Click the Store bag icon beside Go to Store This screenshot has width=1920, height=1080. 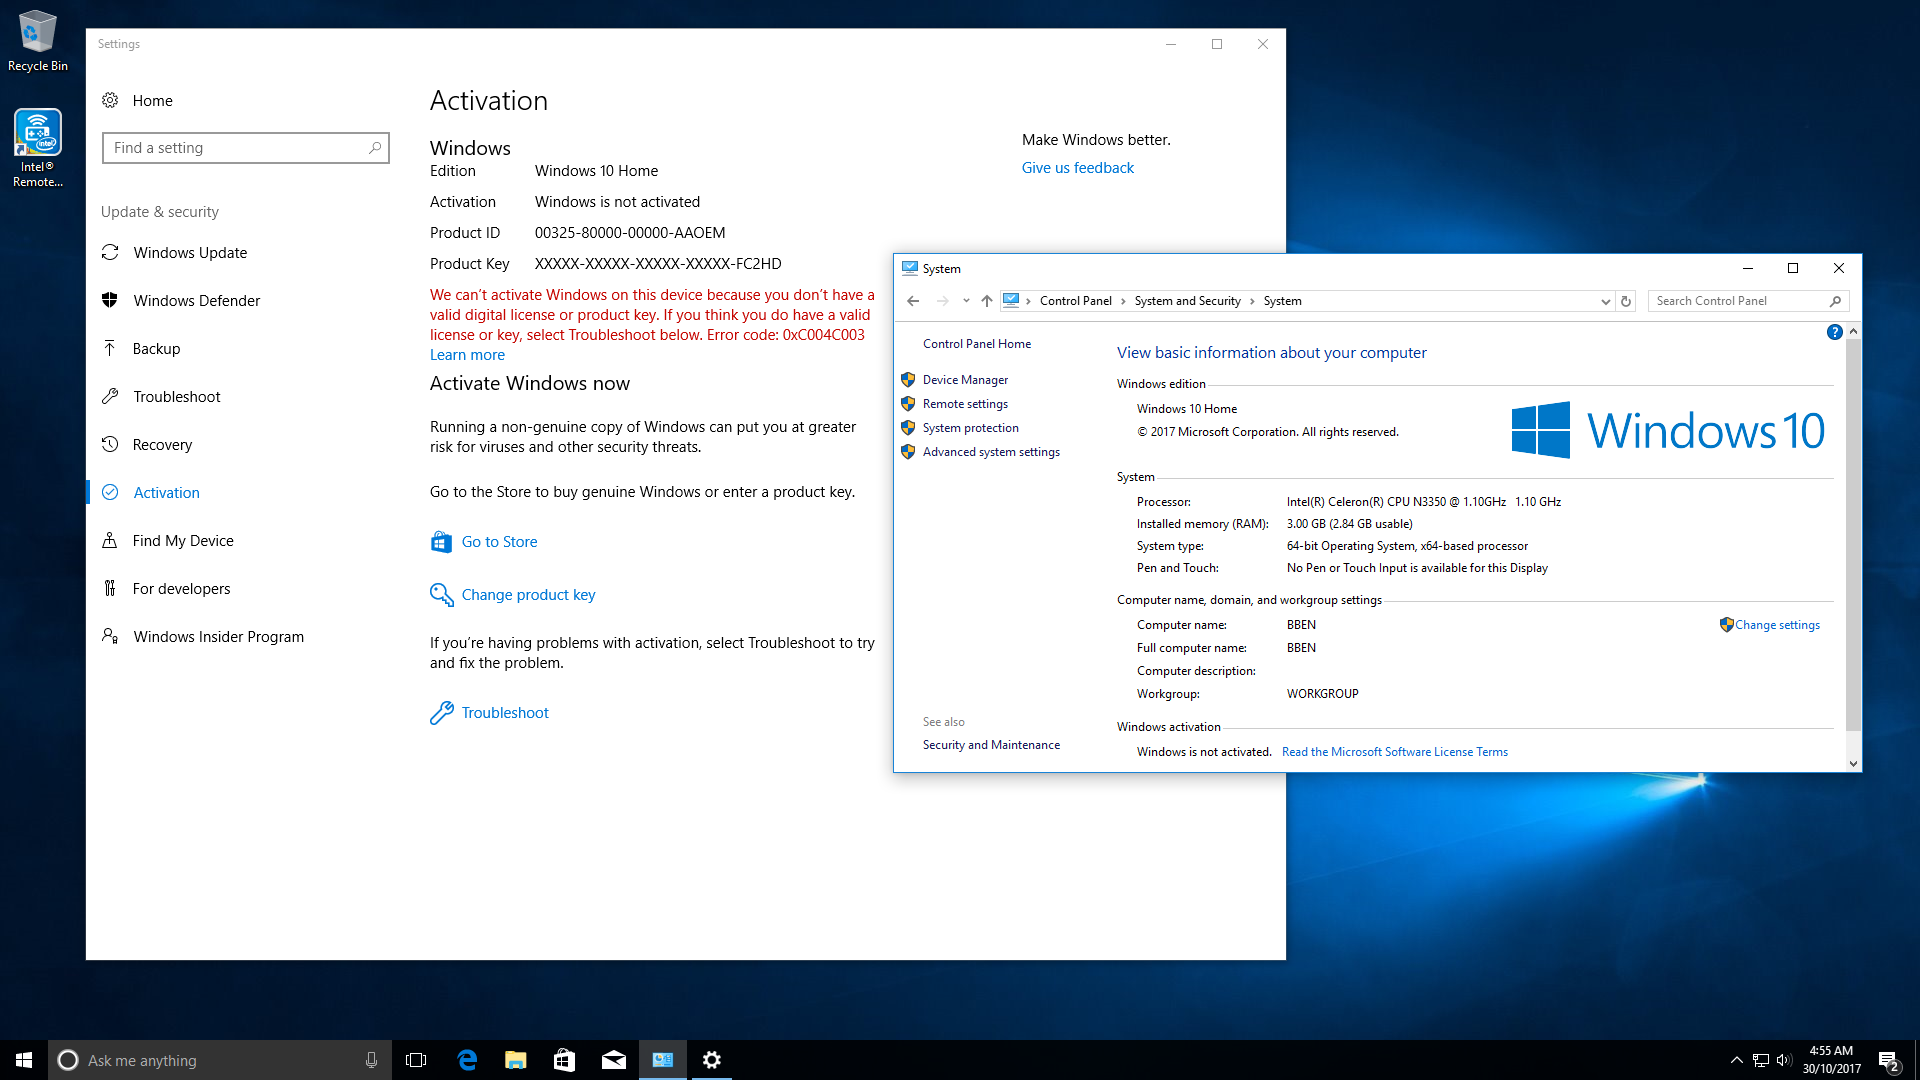point(441,542)
